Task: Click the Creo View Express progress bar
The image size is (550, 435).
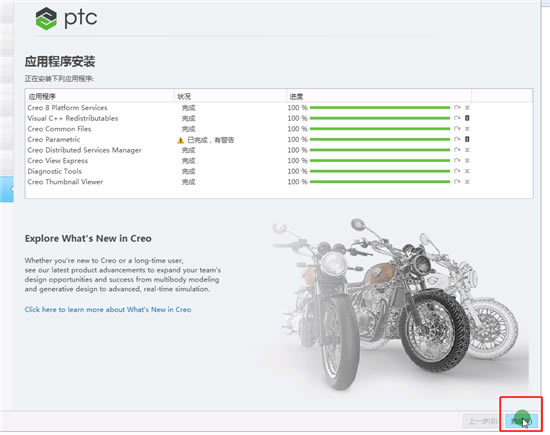Action: (x=380, y=160)
